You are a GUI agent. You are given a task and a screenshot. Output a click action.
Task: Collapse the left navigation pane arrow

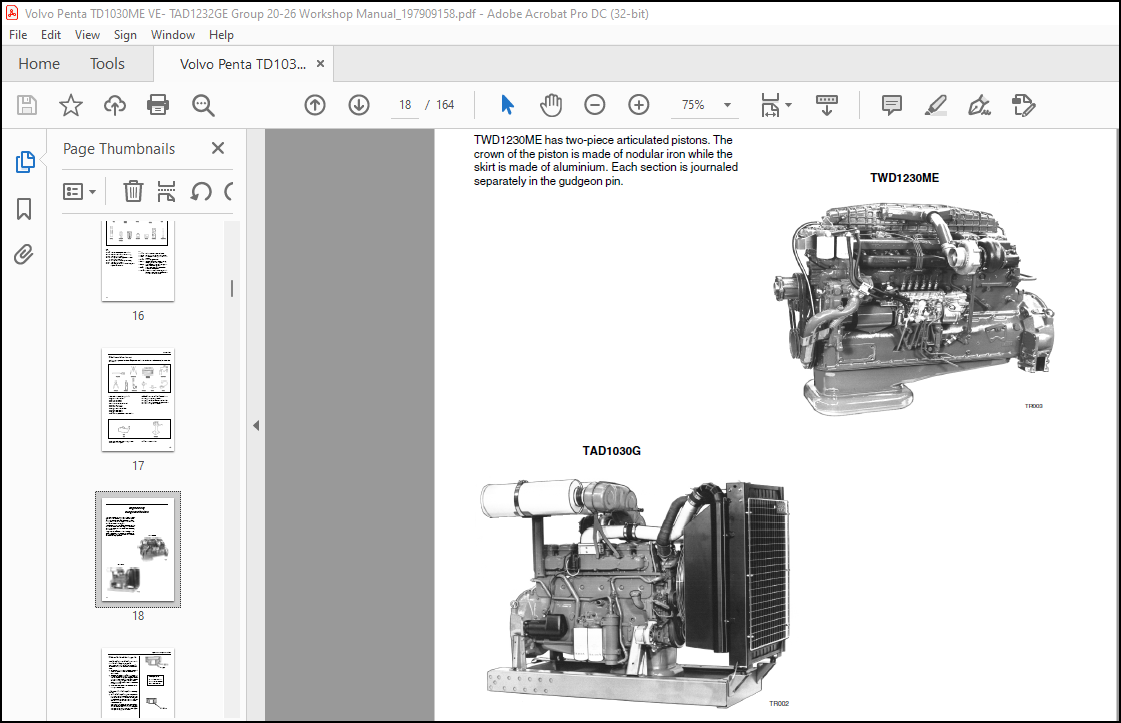point(256,426)
